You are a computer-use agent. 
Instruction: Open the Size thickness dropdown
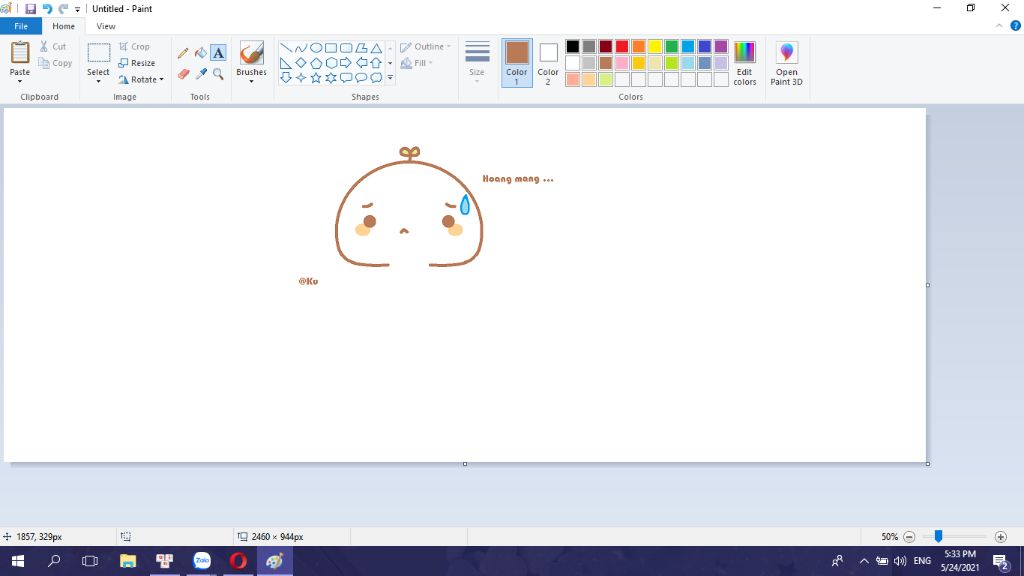click(477, 63)
